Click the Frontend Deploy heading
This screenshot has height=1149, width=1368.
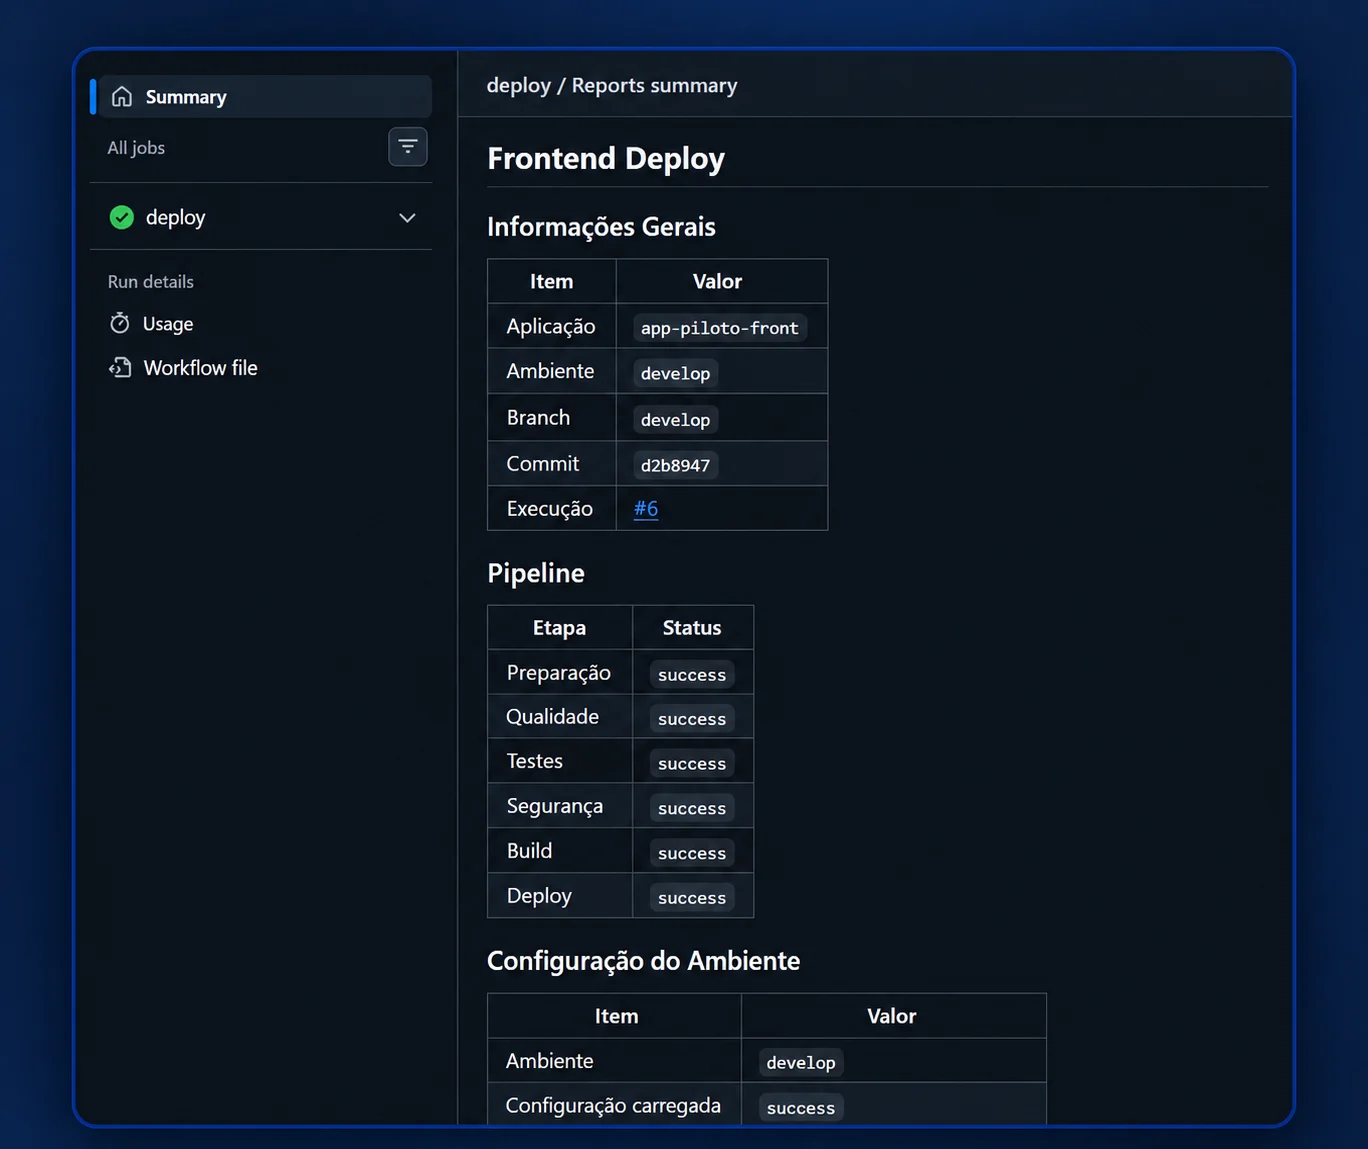(606, 158)
